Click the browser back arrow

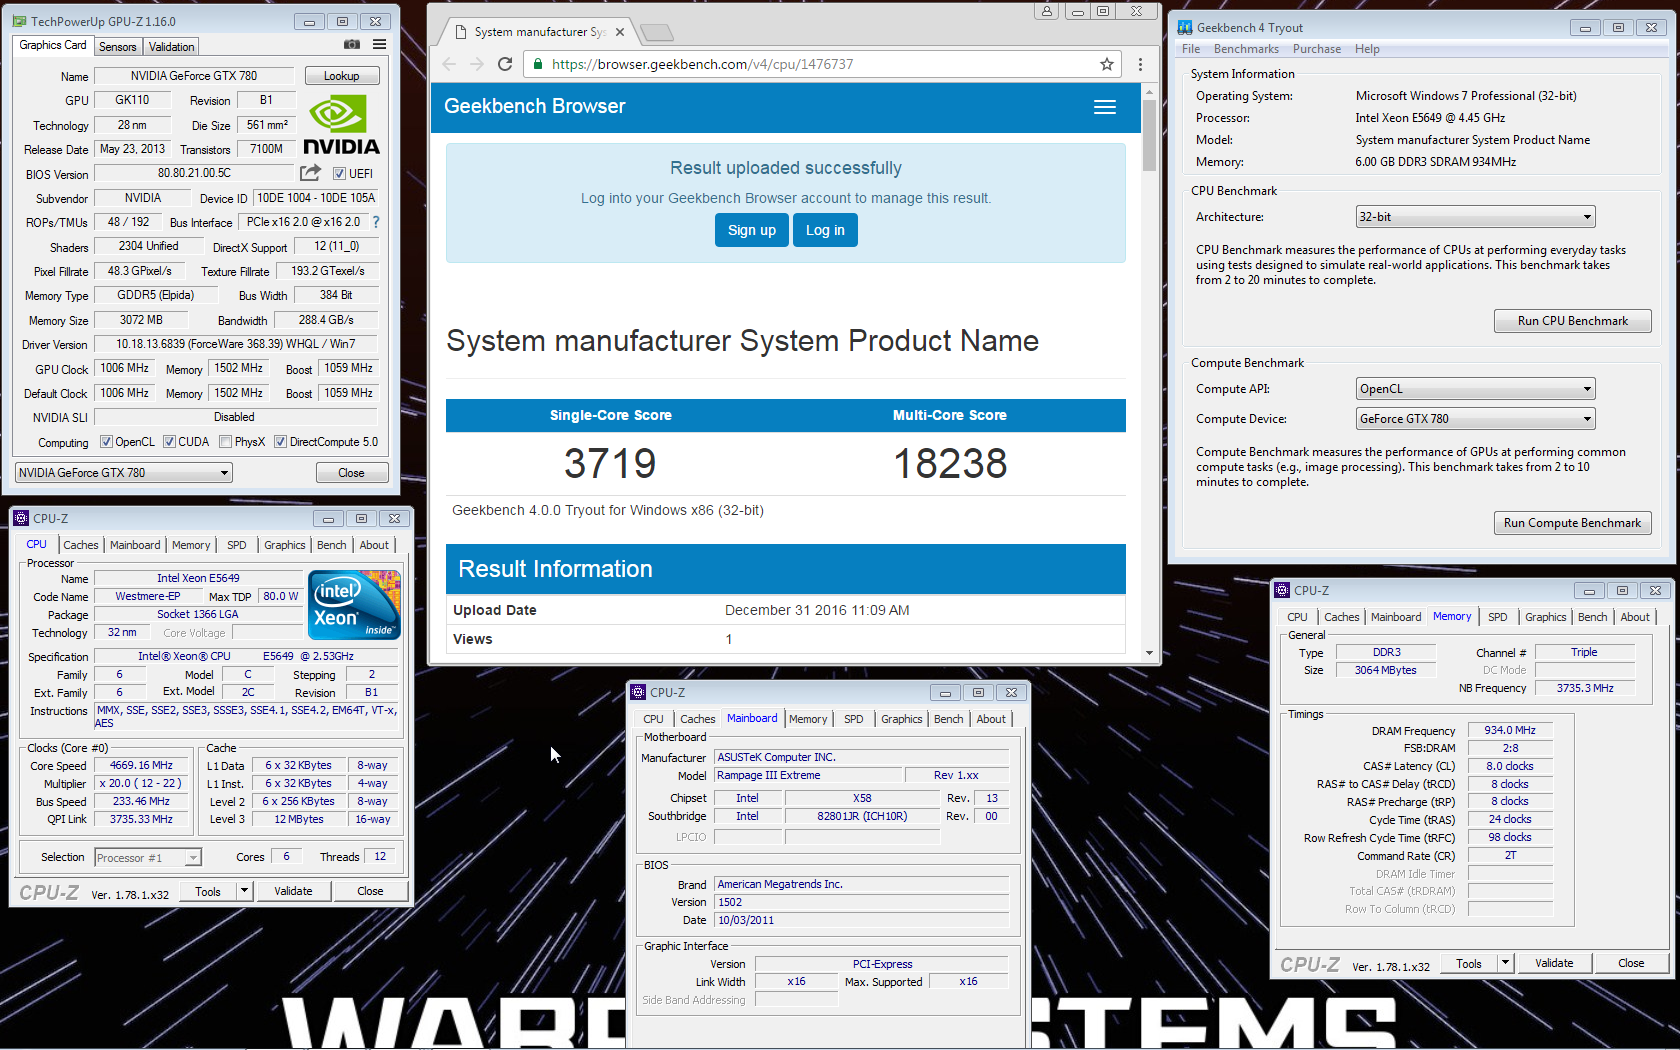click(449, 64)
